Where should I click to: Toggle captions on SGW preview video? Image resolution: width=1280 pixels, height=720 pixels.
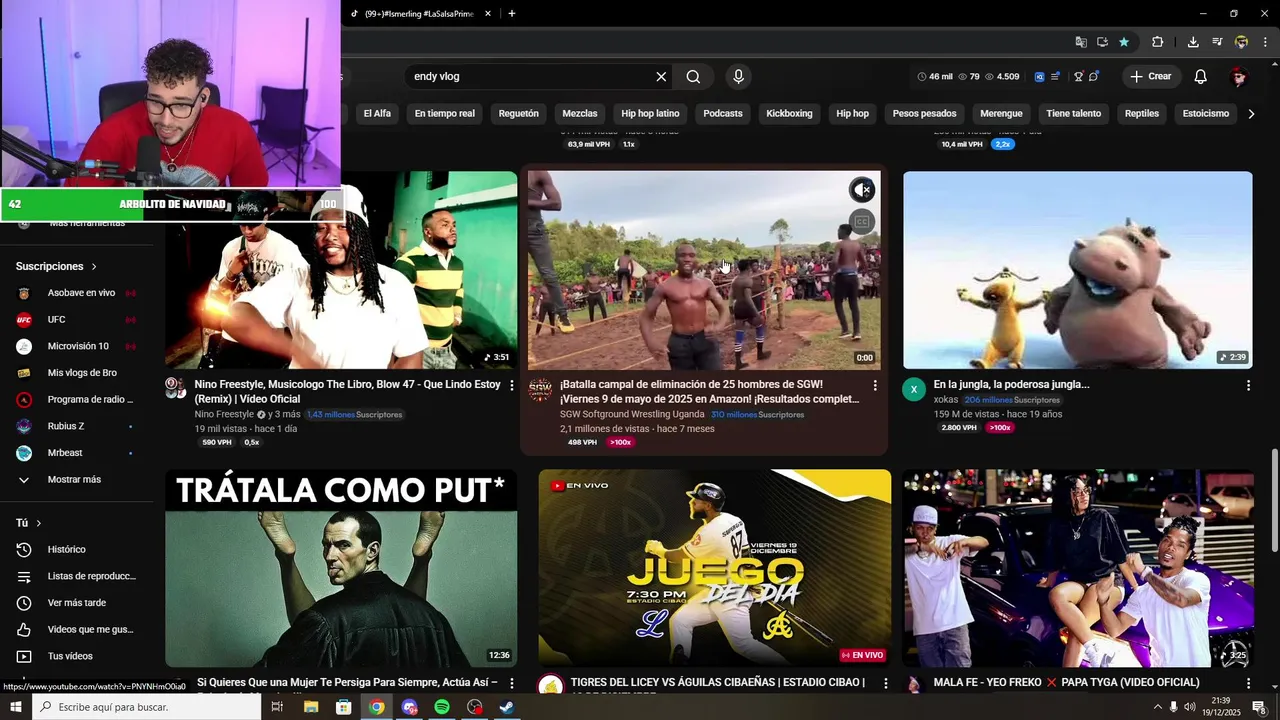click(862, 221)
